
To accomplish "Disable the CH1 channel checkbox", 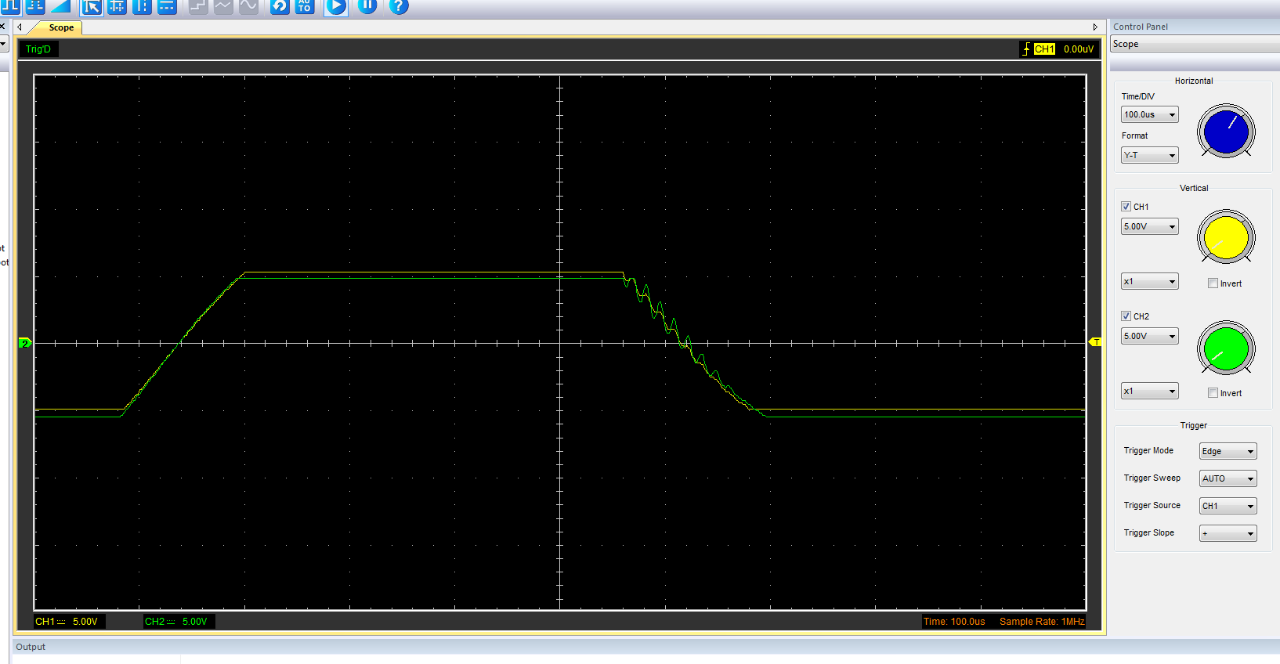I will pyautogui.click(x=1126, y=206).
